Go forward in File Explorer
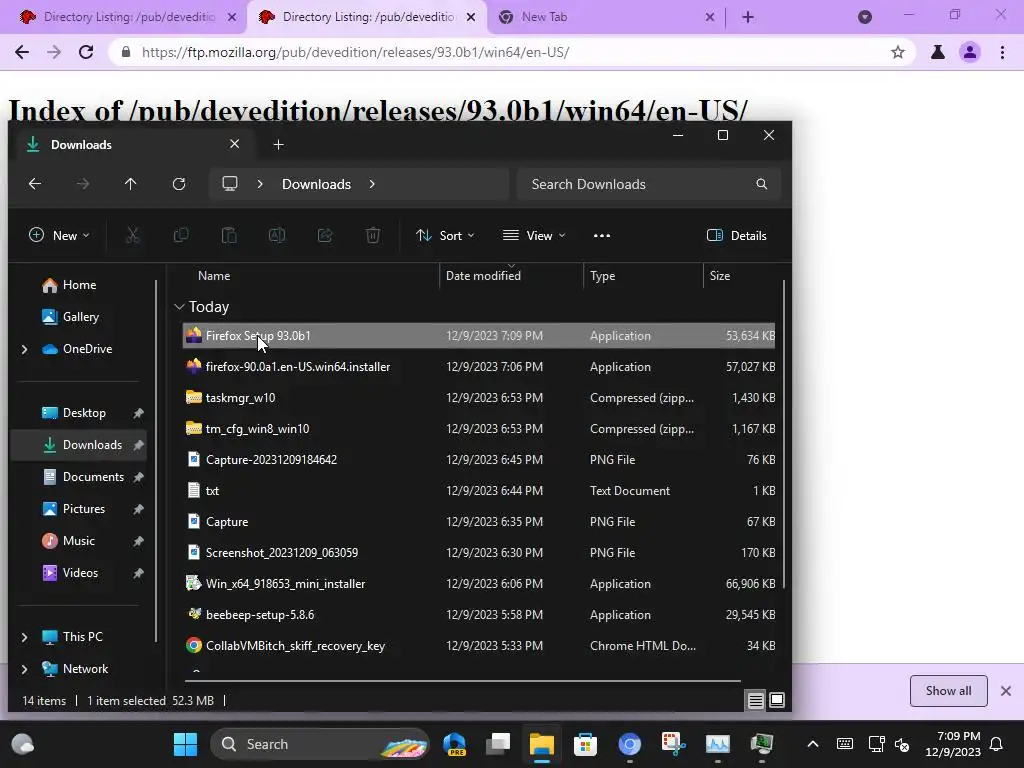Viewport: 1024px width, 768px height. (83, 184)
